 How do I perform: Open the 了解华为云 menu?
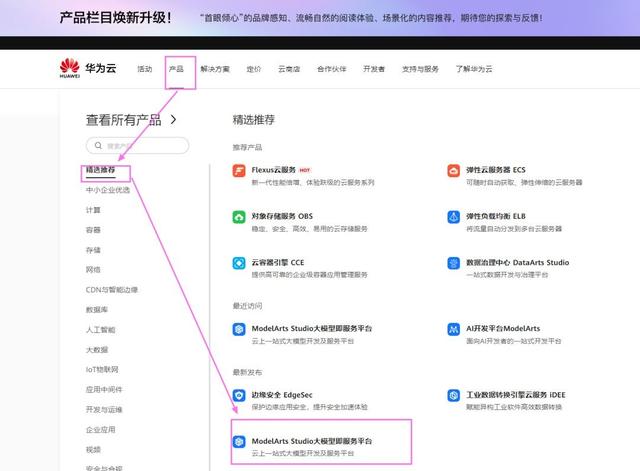tap(474, 69)
